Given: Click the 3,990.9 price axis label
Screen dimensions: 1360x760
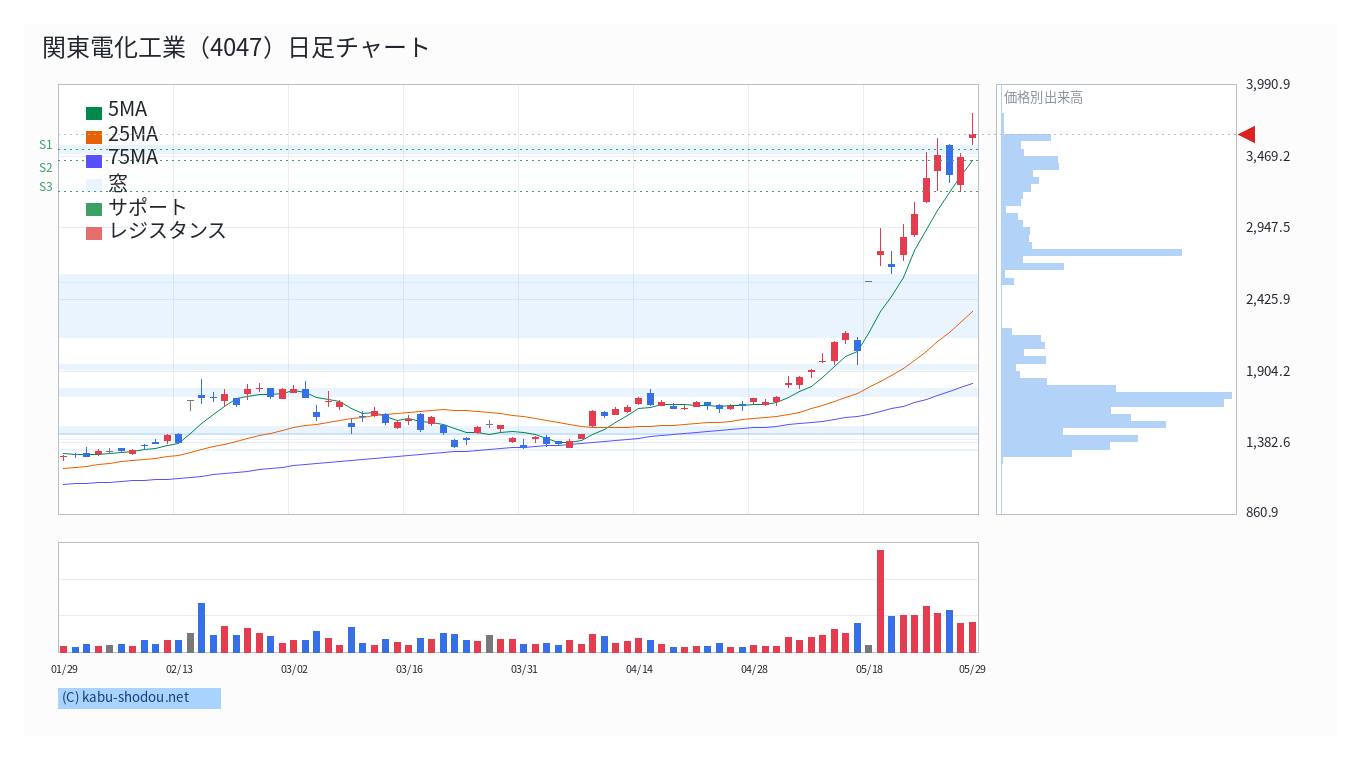Looking at the screenshot, I should [x=1268, y=84].
